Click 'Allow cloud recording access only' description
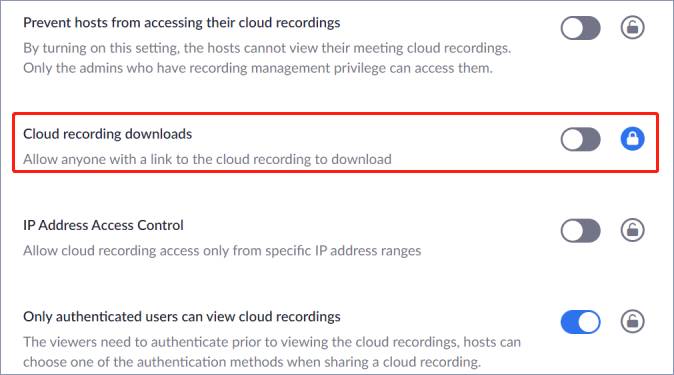674x375 pixels. pyautogui.click(x=222, y=251)
